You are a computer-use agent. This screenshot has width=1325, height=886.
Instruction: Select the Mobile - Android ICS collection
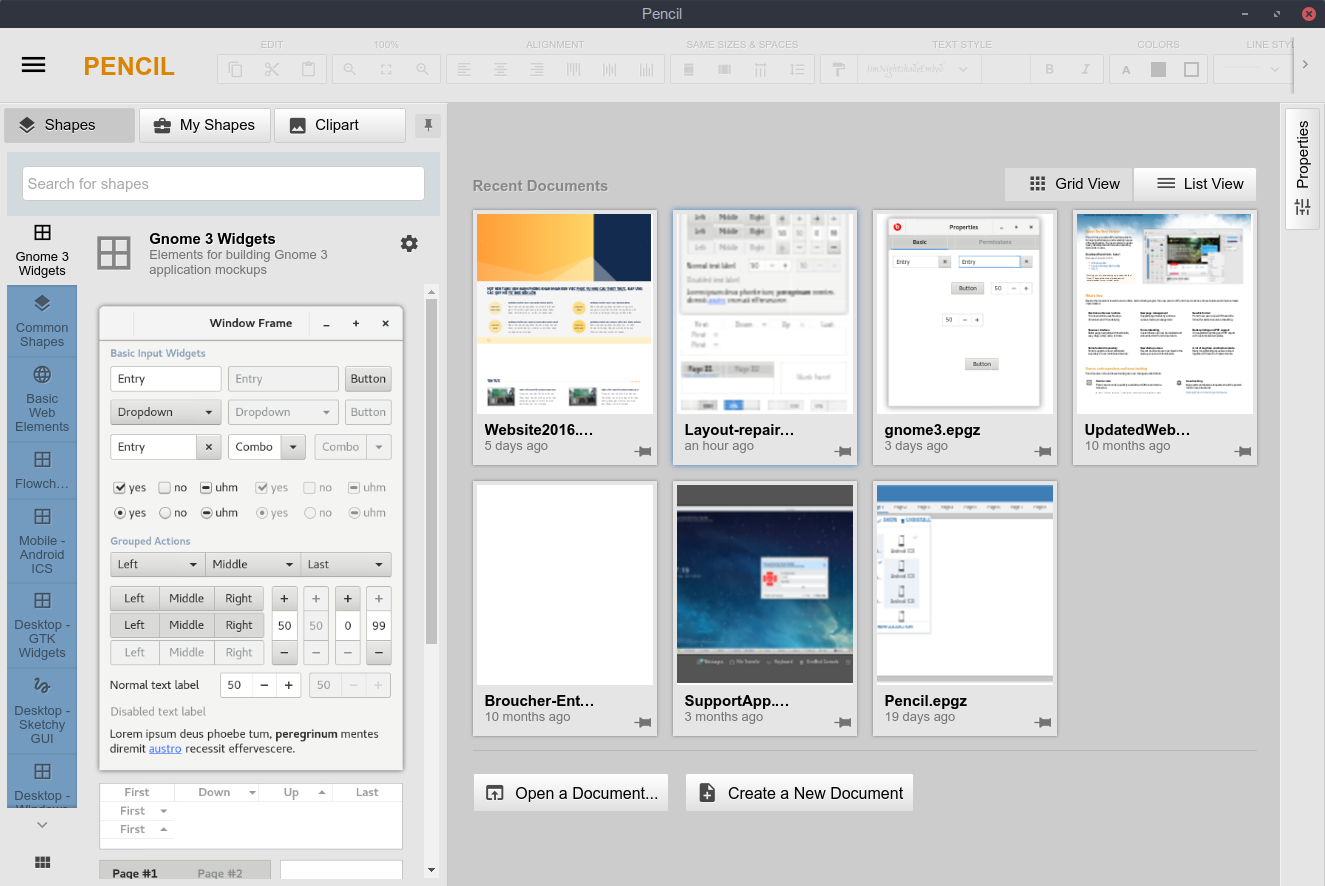coord(42,540)
